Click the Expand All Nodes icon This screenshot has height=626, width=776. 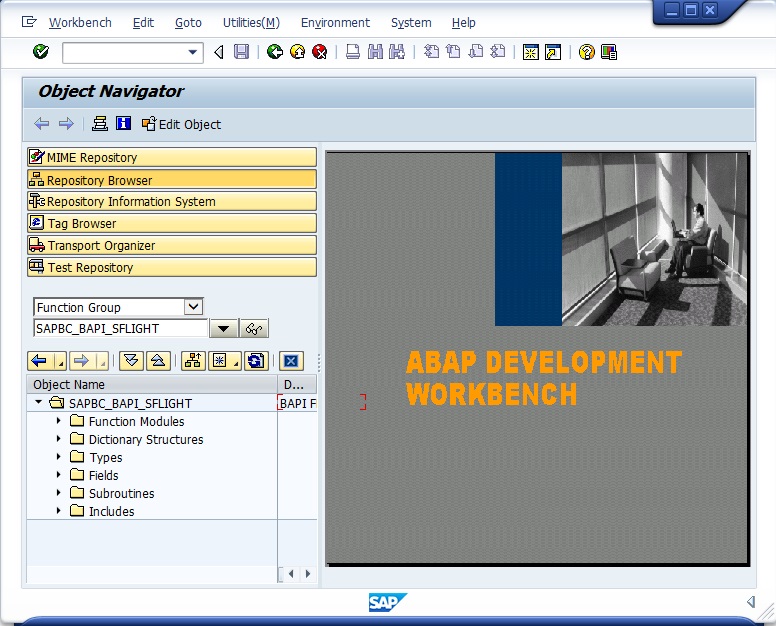point(131,361)
